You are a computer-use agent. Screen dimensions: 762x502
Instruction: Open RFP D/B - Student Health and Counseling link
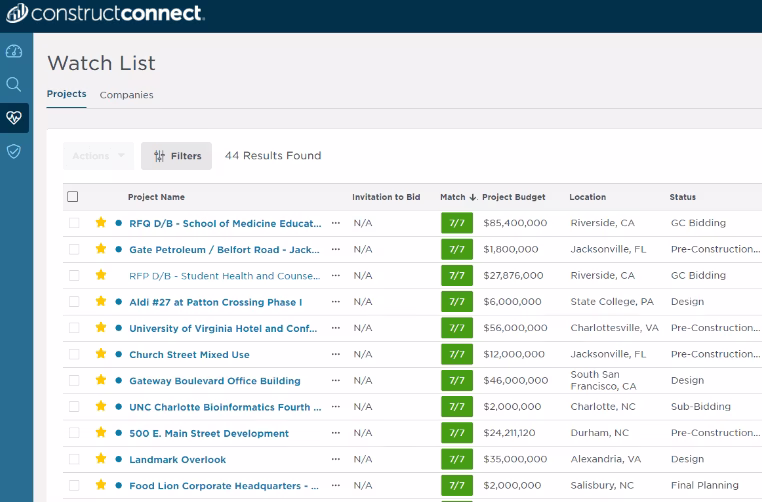point(225,276)
